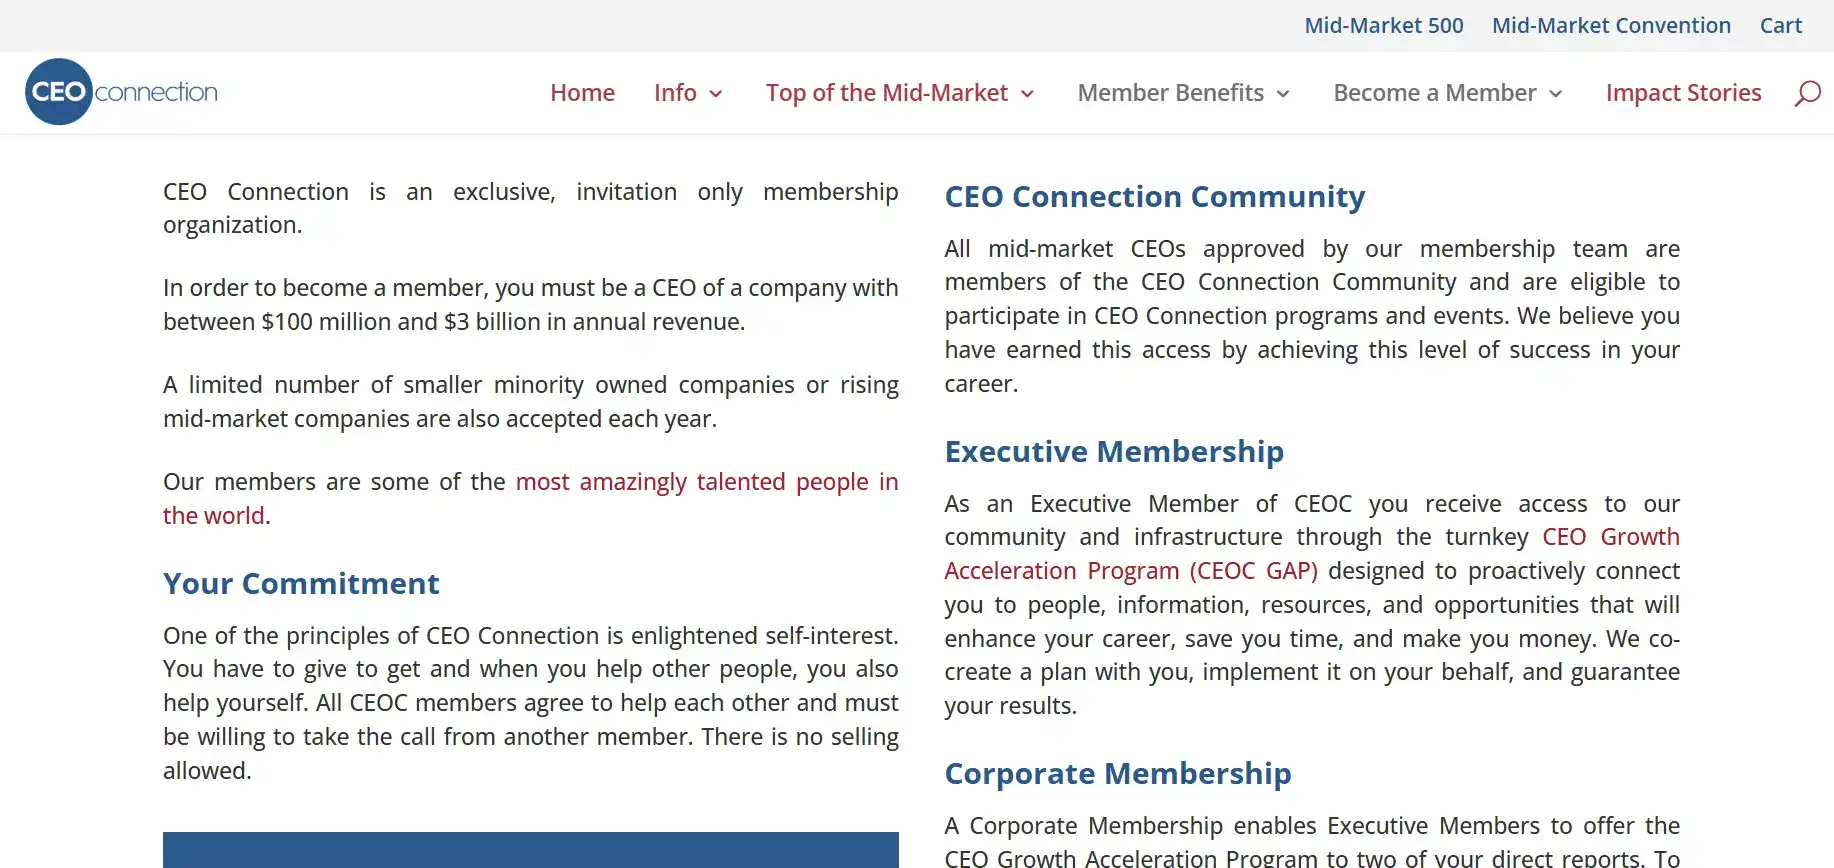The height and width of the screenshot is (868, 1834).
Task: Click the CEO Connection logo
Action: coord(120,91)
